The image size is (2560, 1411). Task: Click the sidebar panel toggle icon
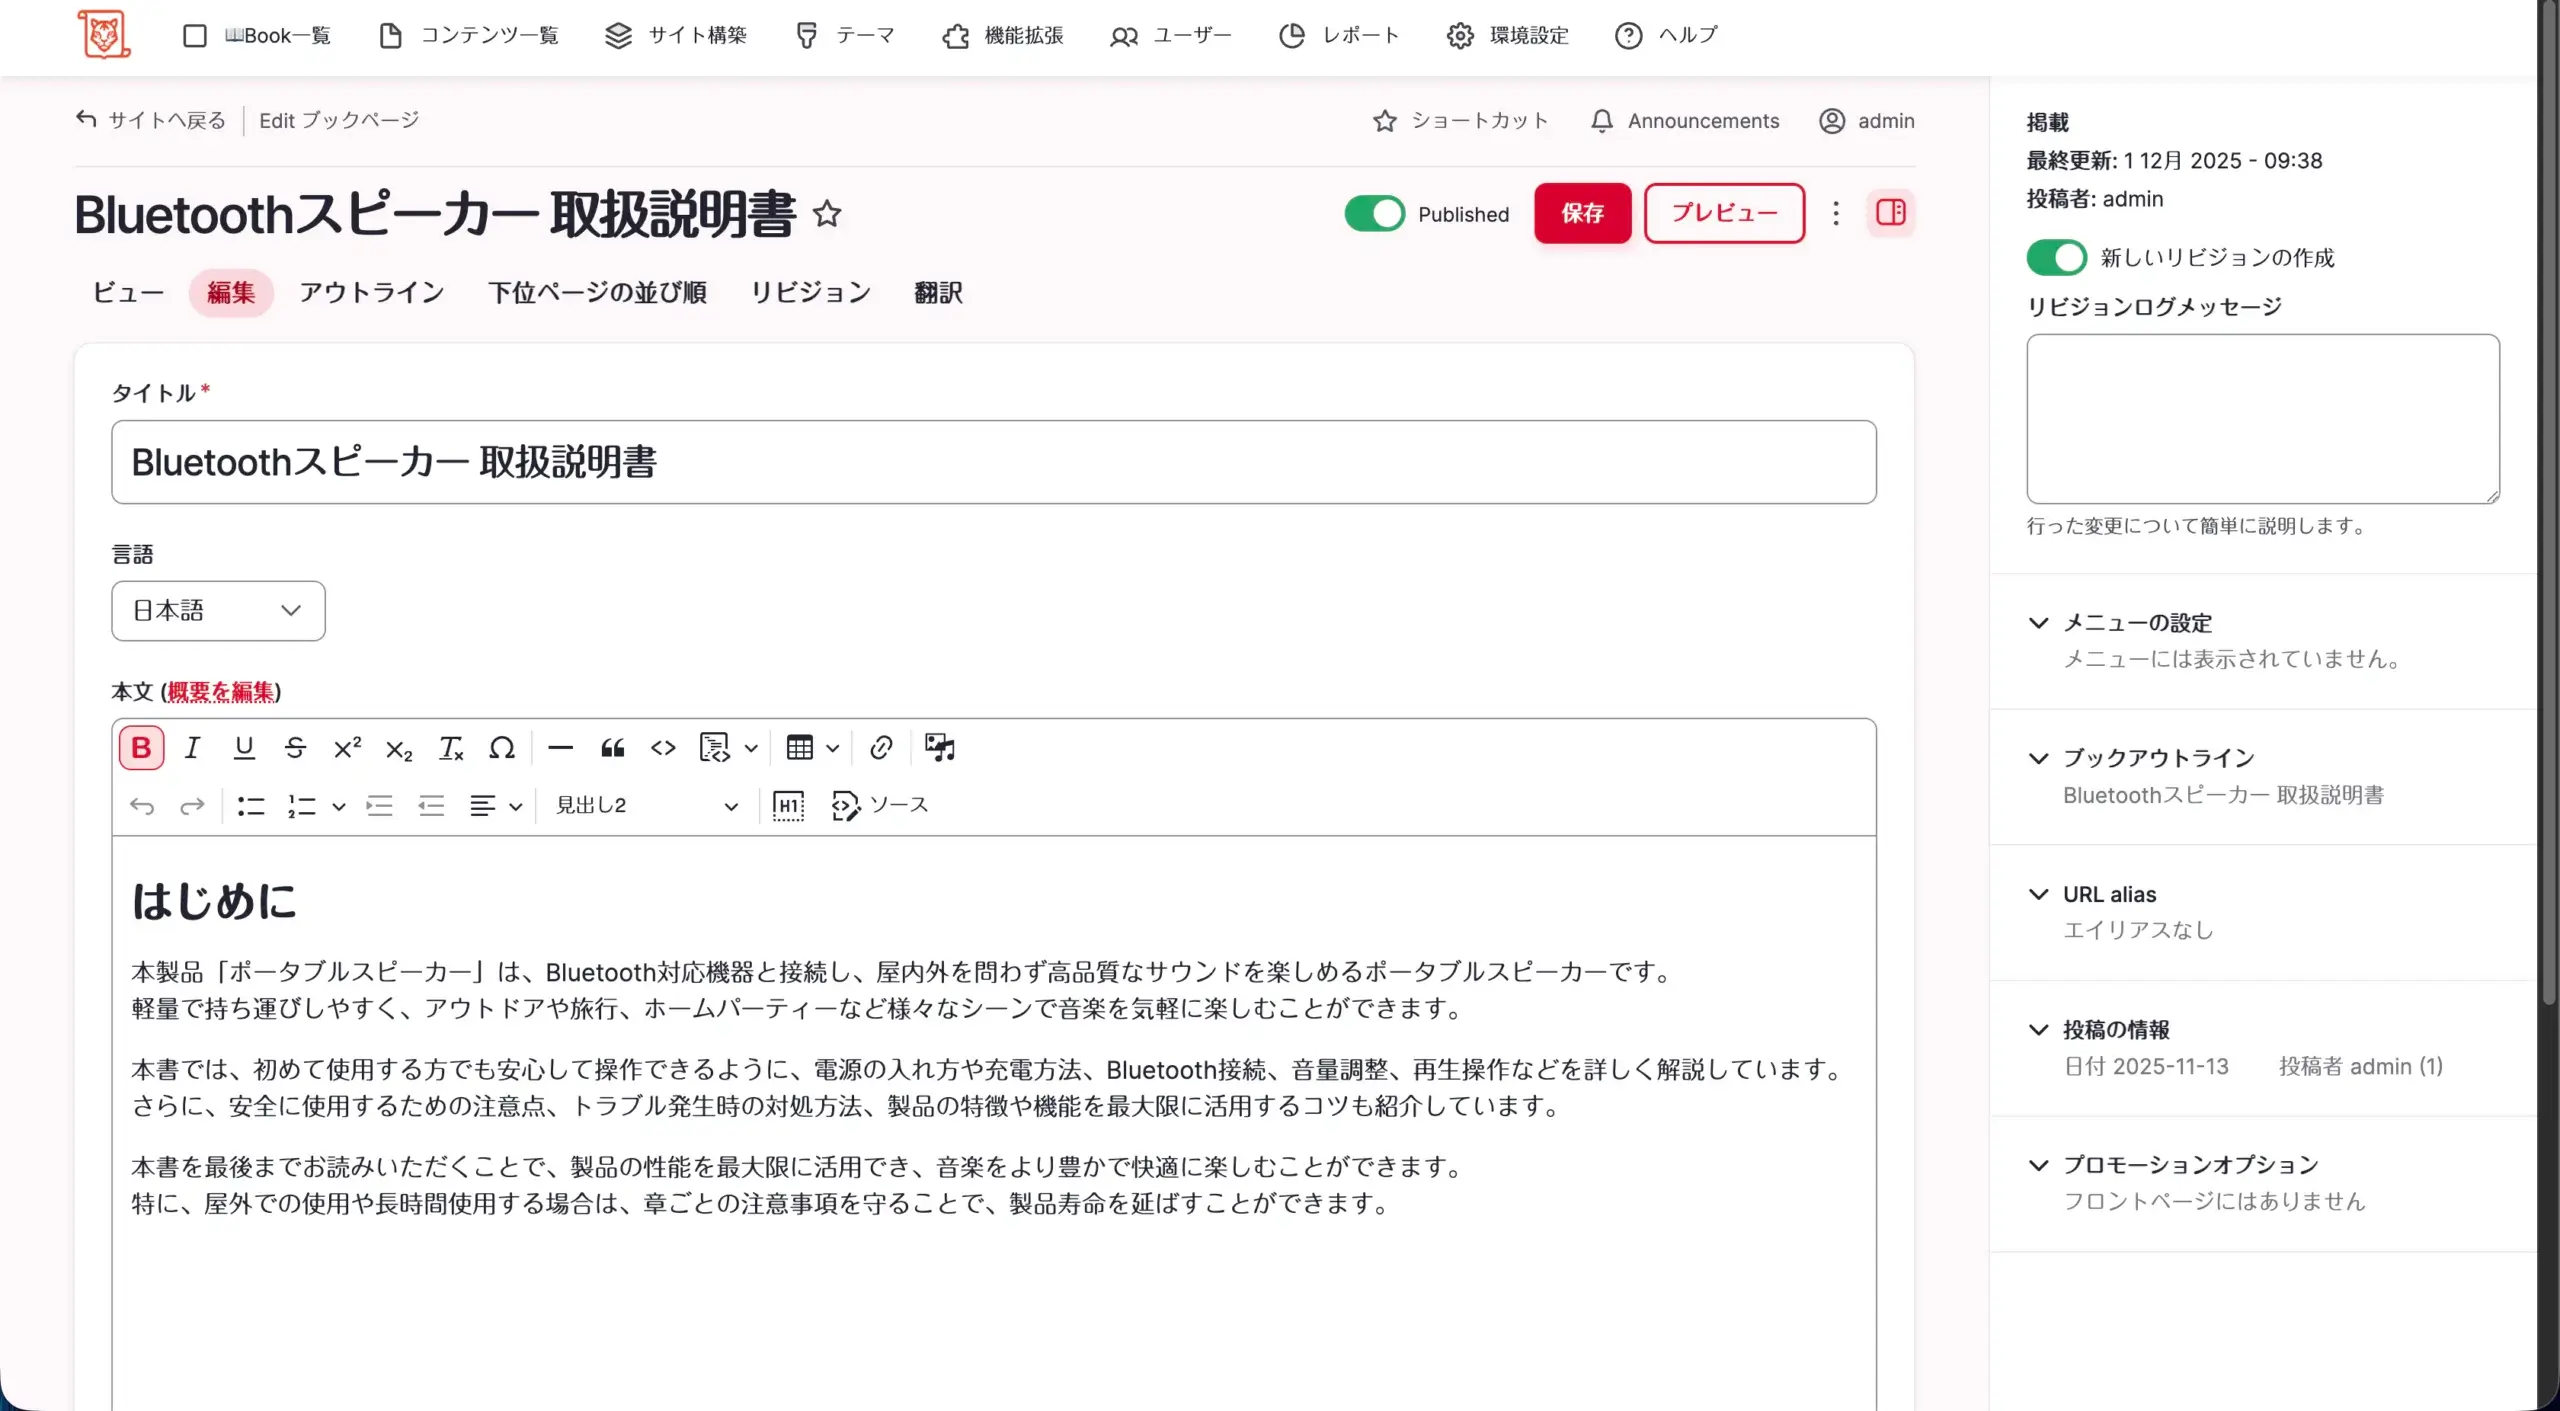click(x=1890, y=213)
